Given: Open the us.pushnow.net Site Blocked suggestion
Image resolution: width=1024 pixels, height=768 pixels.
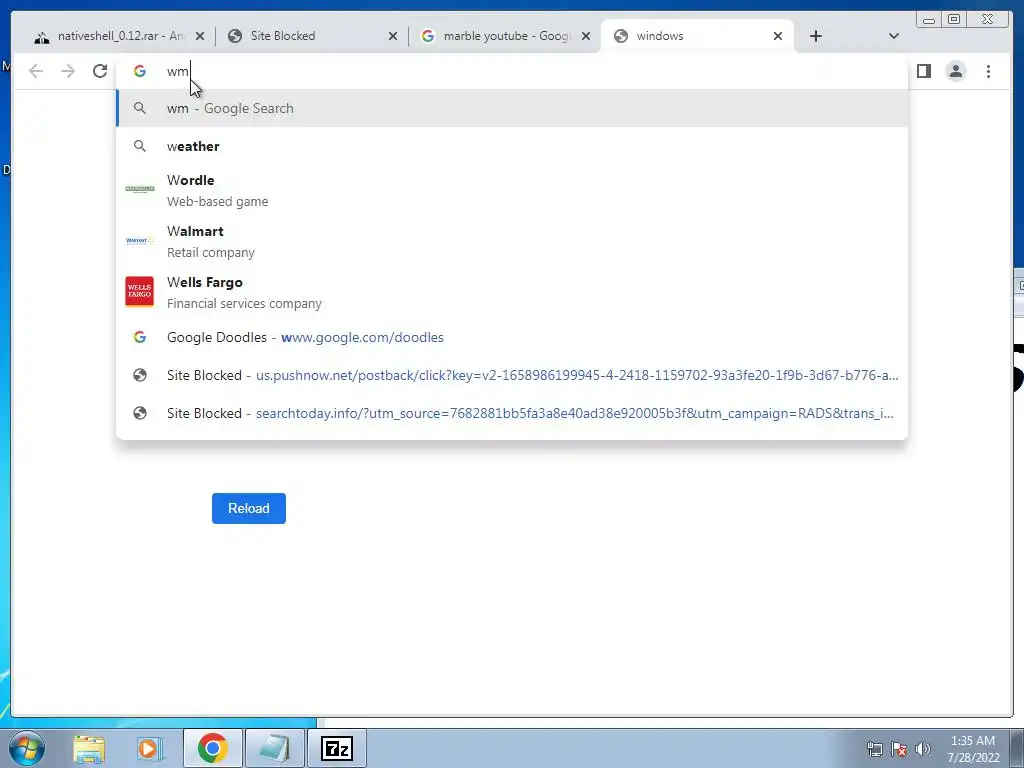Looking at the screenshot, I should pyautogui.click(x=512, y=375).
